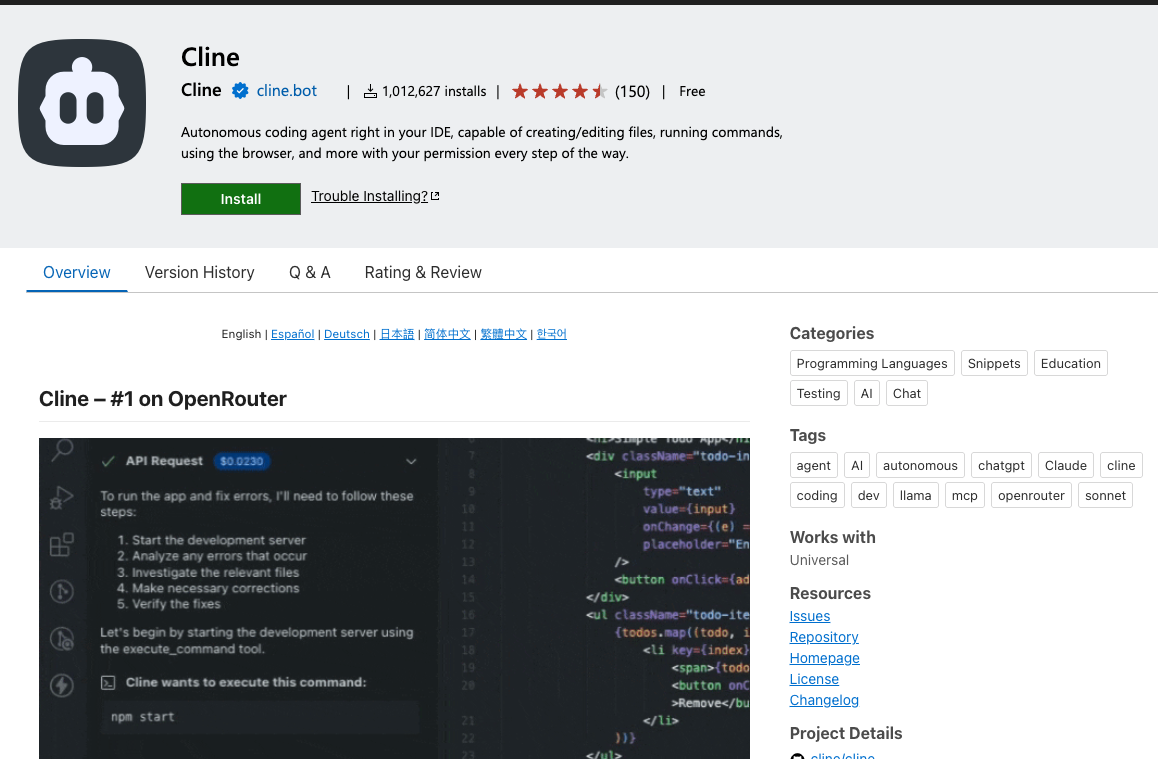Image resolution: width=1158 pixels, height=759 pixels.
Task: Click the openrouter tag
Action: pos(1031,495)
